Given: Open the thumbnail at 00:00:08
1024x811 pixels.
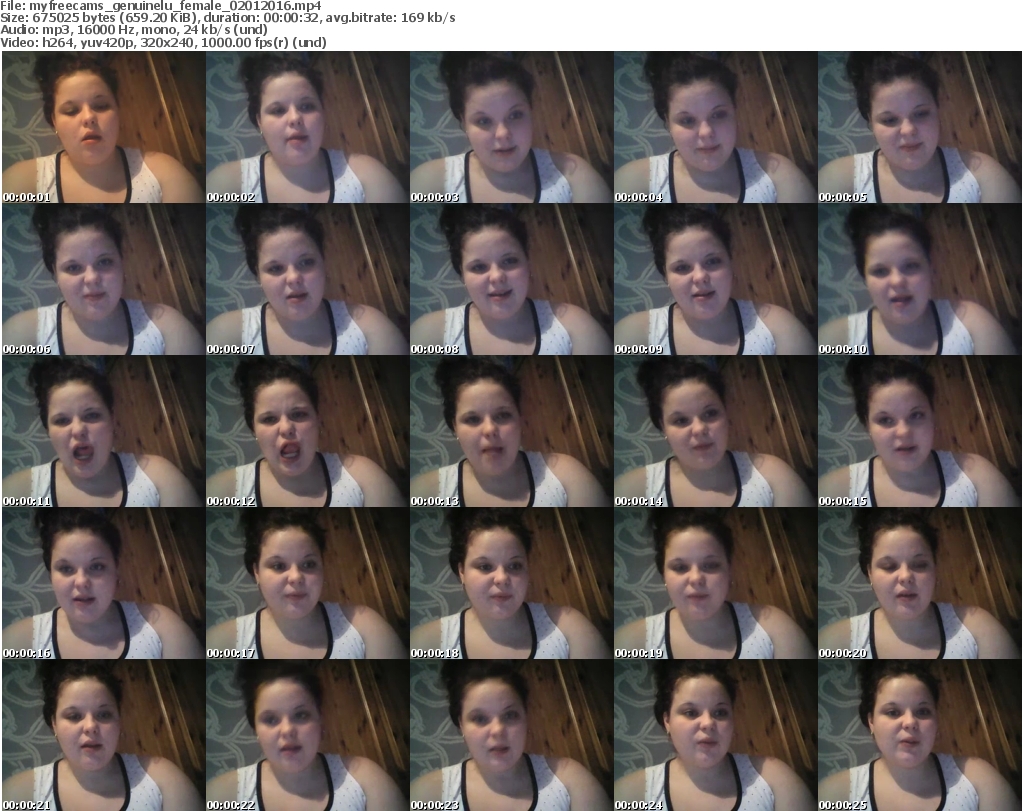Looking at the screenshot, I should click(511, 279).
